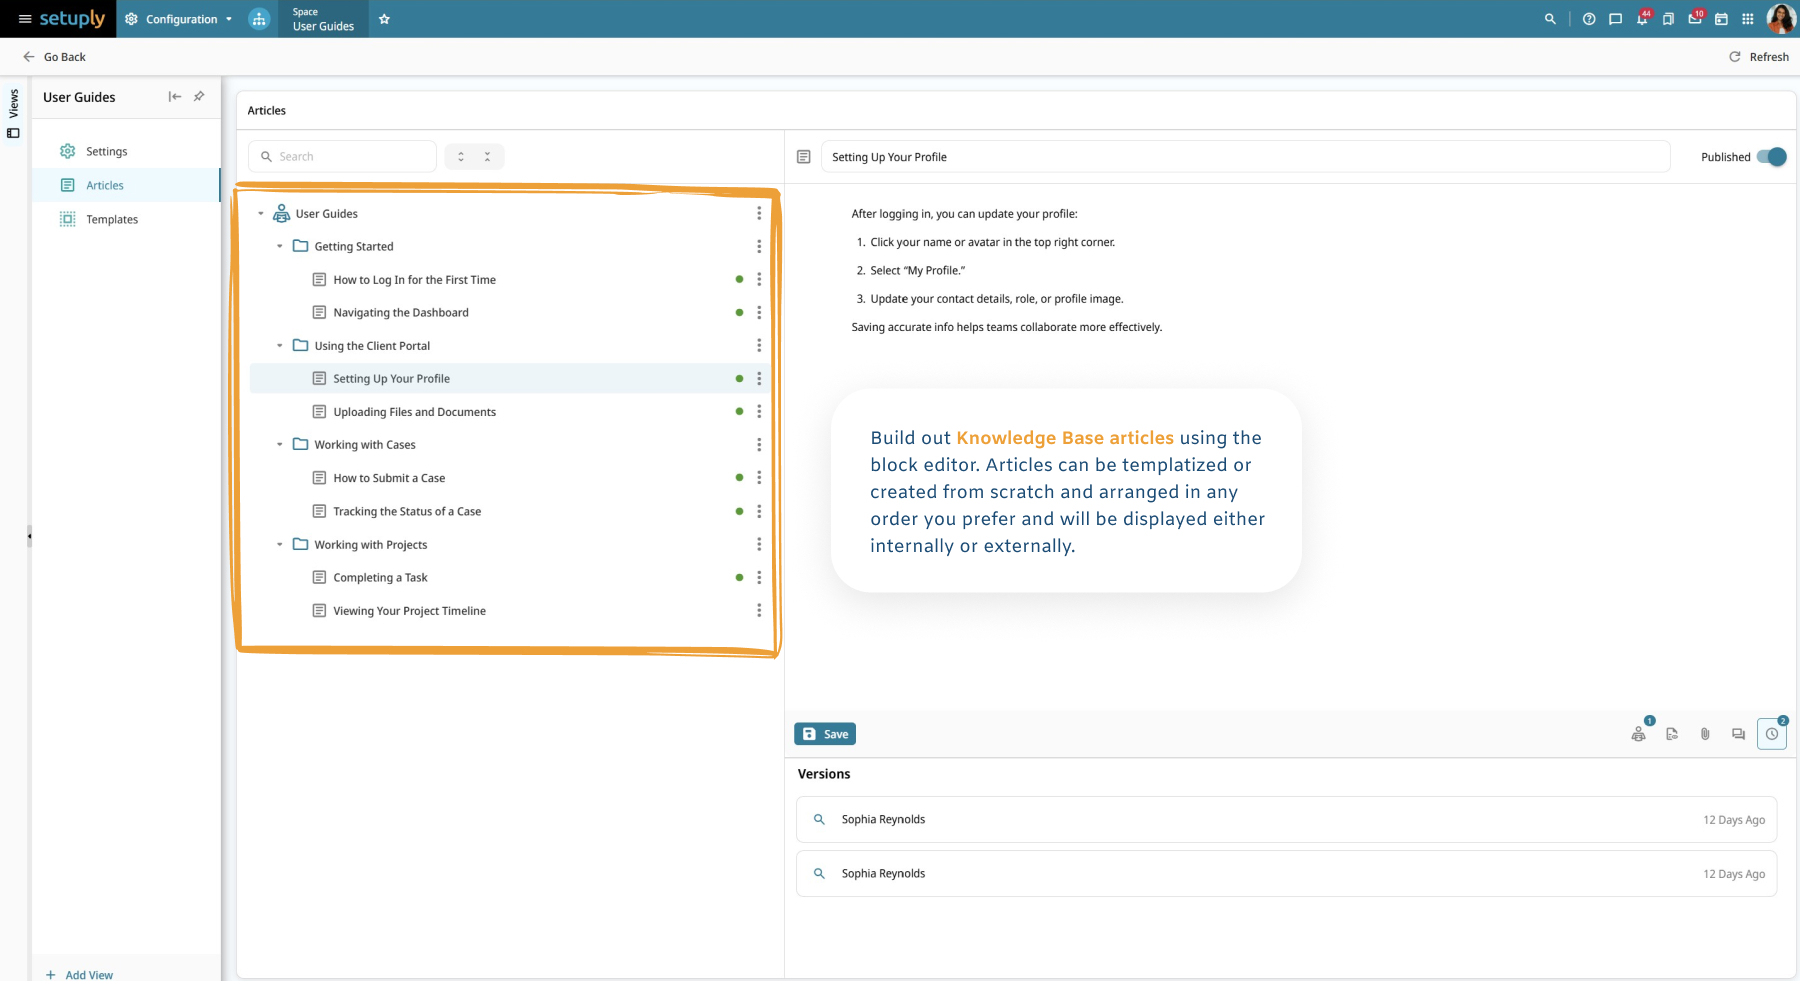The image size is (1800, 981).
Task: Open the calendar icon in the top bar
Action: [1722, 19]
